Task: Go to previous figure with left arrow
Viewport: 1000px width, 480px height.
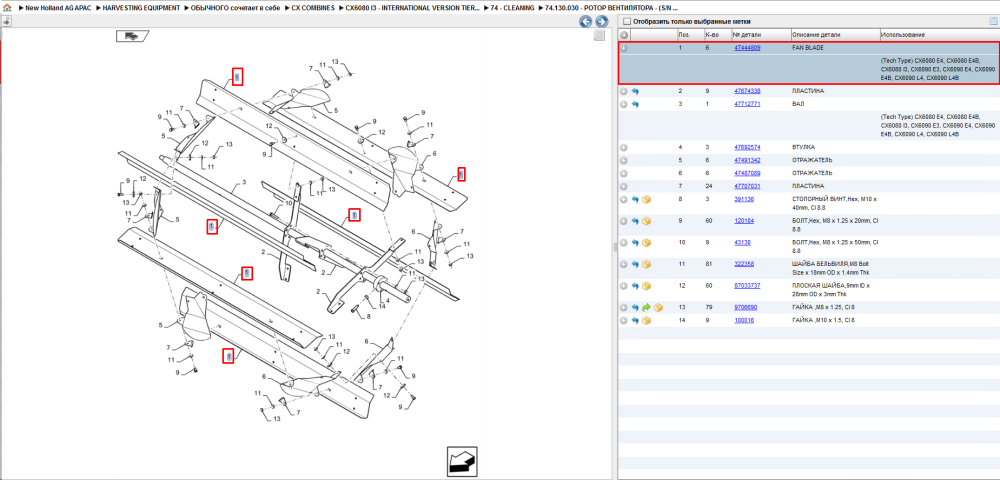Action: click(585, 22)
